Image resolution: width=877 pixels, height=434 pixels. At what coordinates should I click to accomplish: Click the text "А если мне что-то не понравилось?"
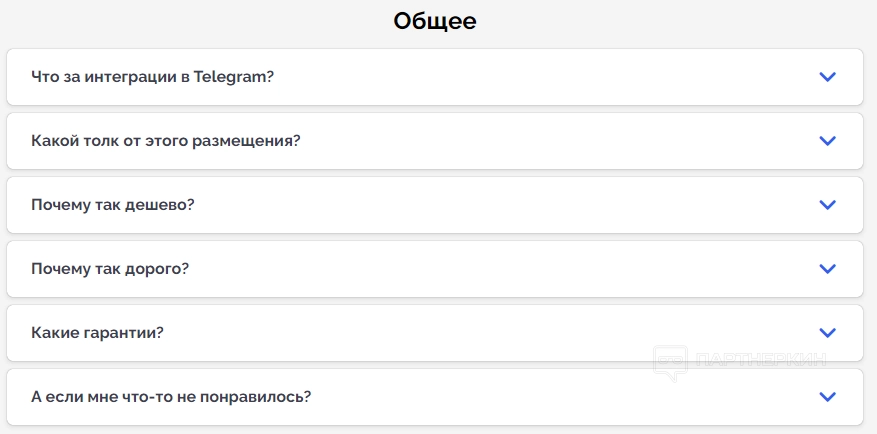point(171,397)
